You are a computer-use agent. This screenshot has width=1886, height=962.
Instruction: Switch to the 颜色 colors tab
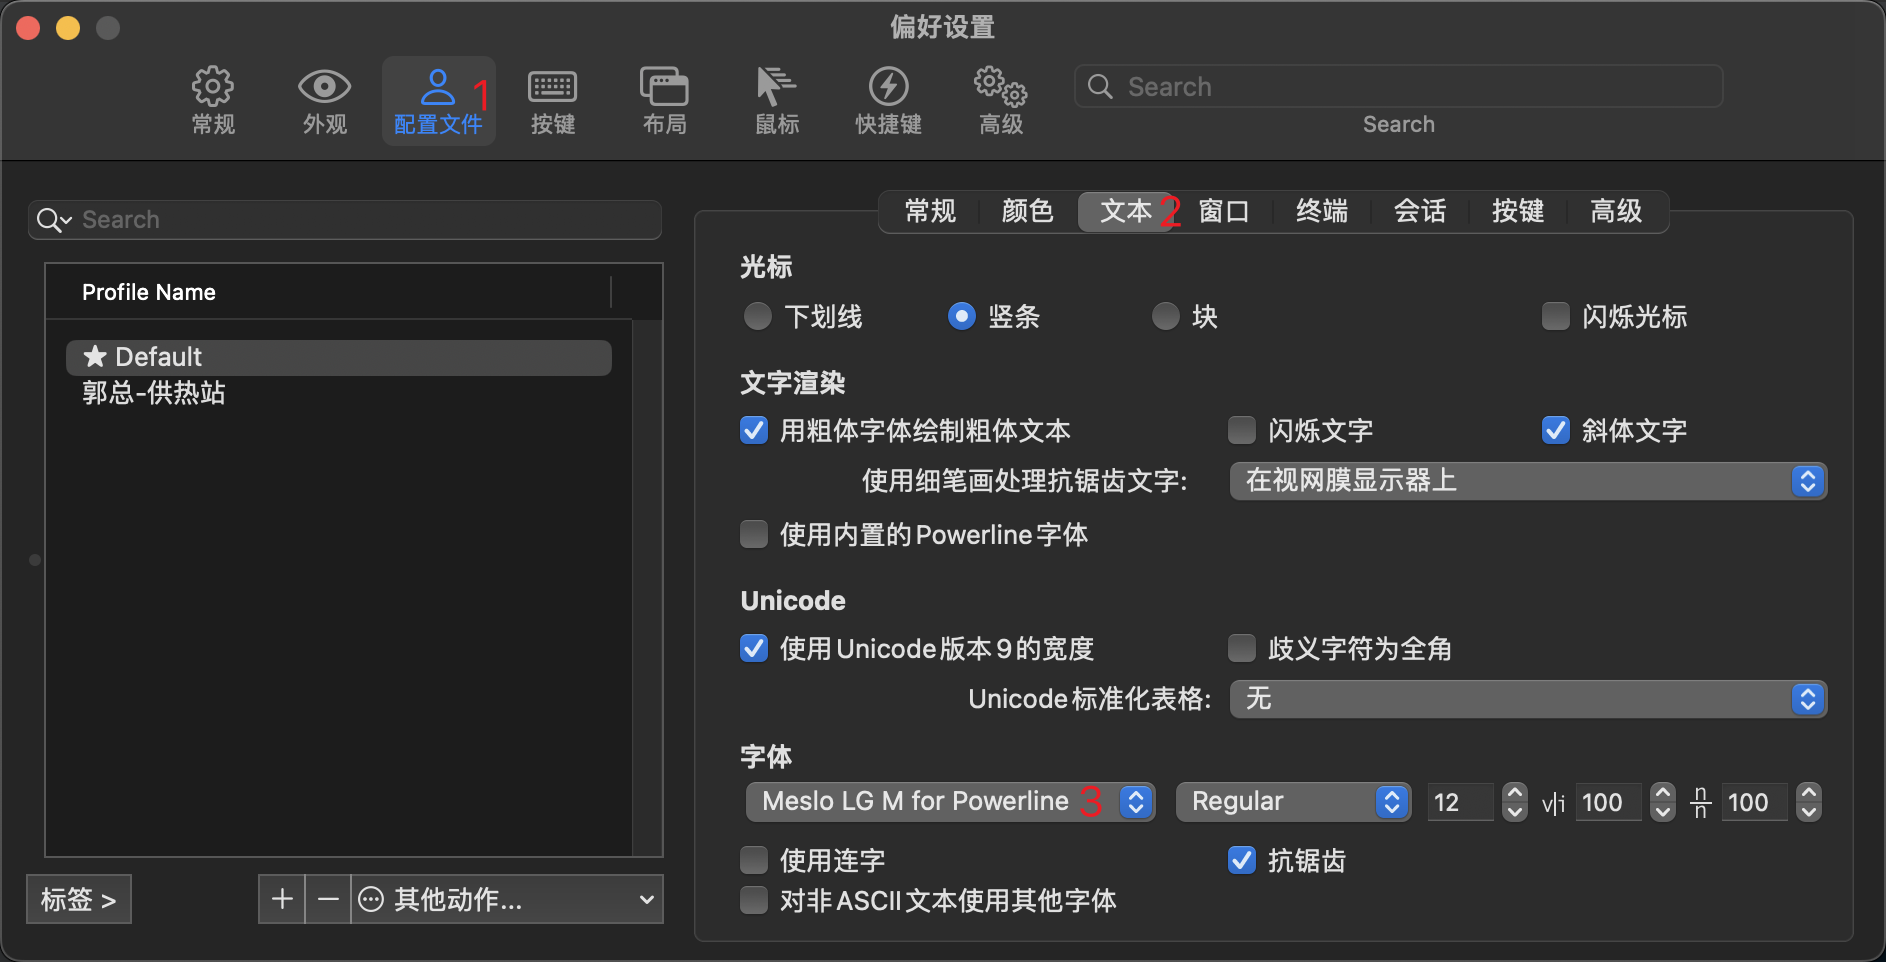pyautogui.click(x=1027, y=211)
